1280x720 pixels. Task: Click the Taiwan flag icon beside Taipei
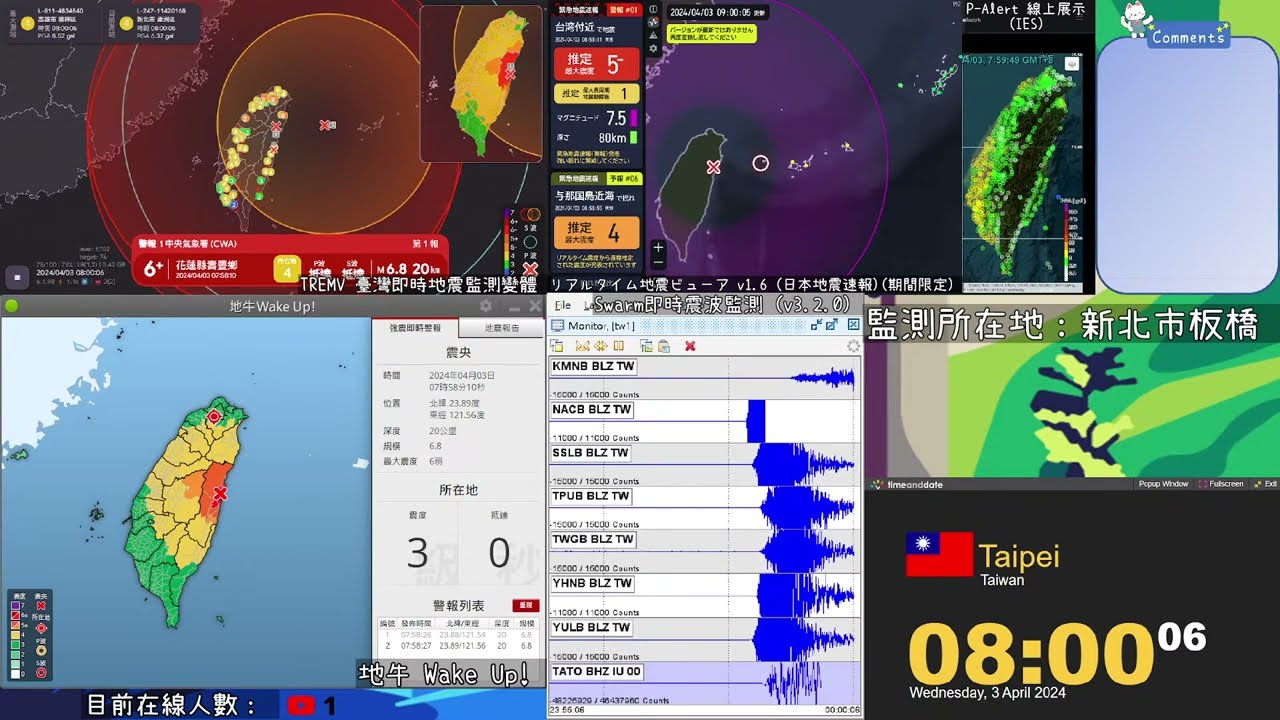[x=939, y=554]
